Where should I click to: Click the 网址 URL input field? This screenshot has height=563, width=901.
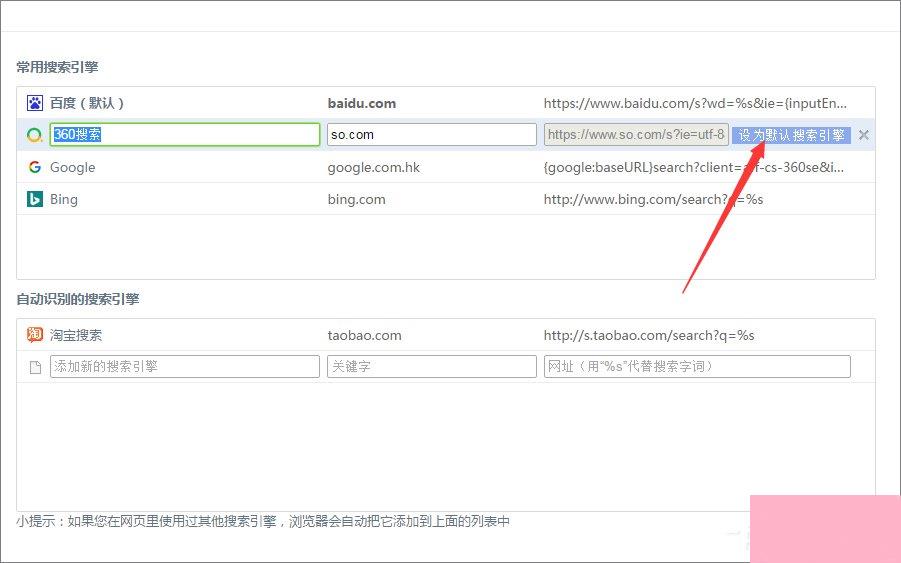point(697,367)
